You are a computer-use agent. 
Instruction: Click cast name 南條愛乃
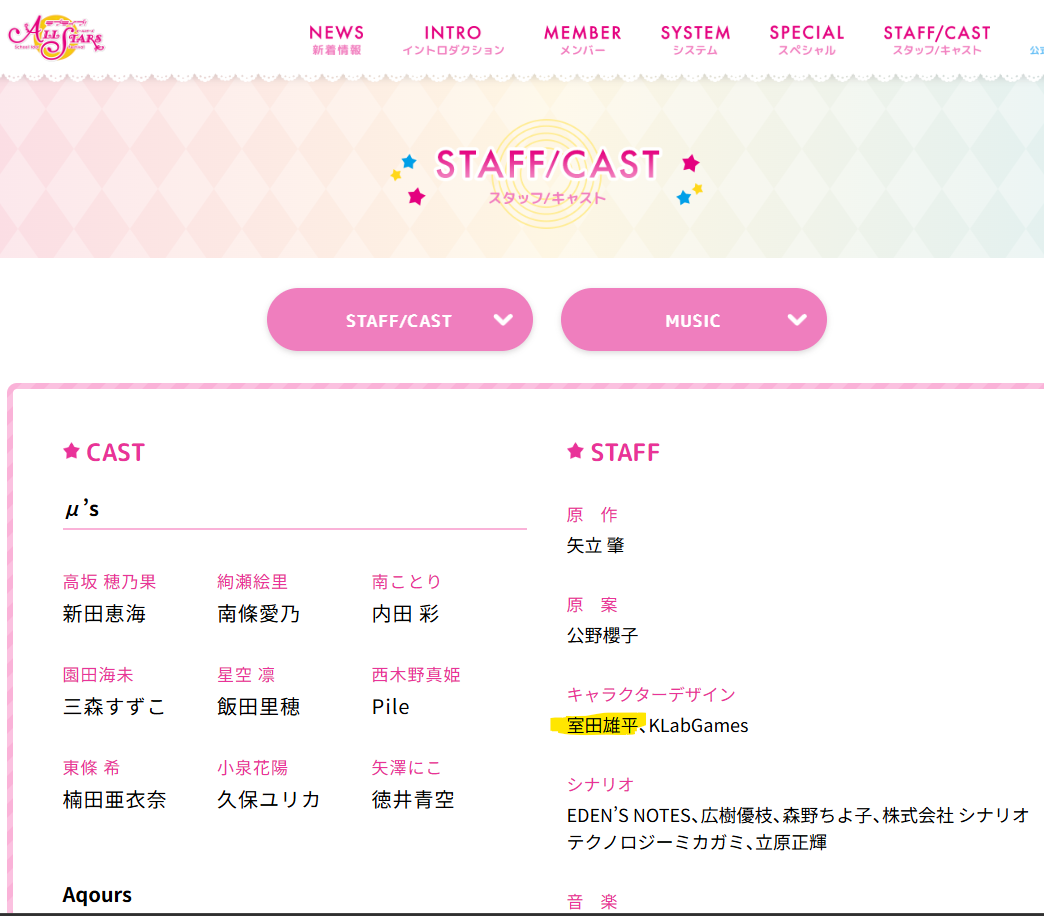(258, 614)
